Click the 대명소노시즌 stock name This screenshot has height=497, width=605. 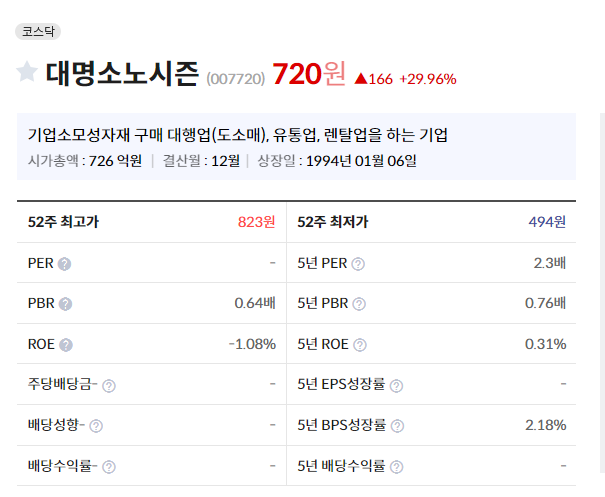click(122, 73)
